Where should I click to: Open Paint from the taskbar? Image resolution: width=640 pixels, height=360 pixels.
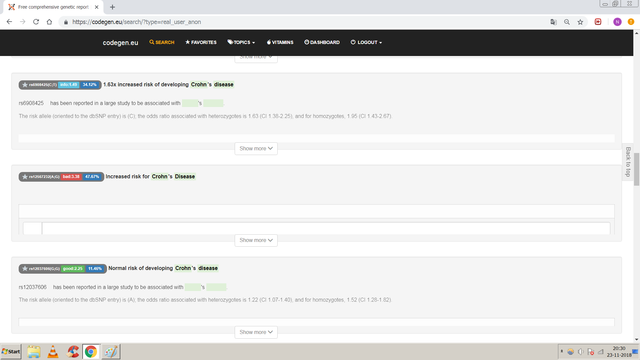111,352
